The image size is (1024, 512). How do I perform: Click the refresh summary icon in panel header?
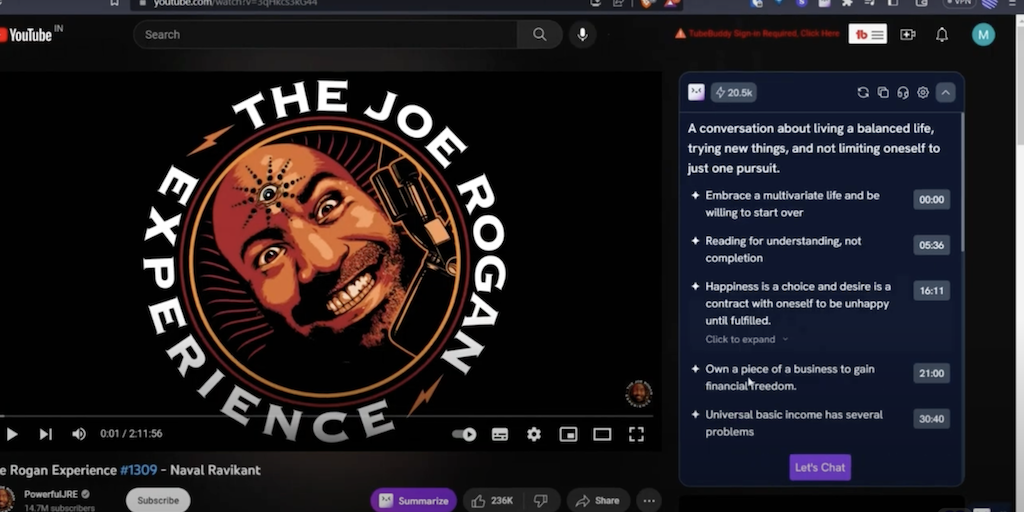point(863,93)
